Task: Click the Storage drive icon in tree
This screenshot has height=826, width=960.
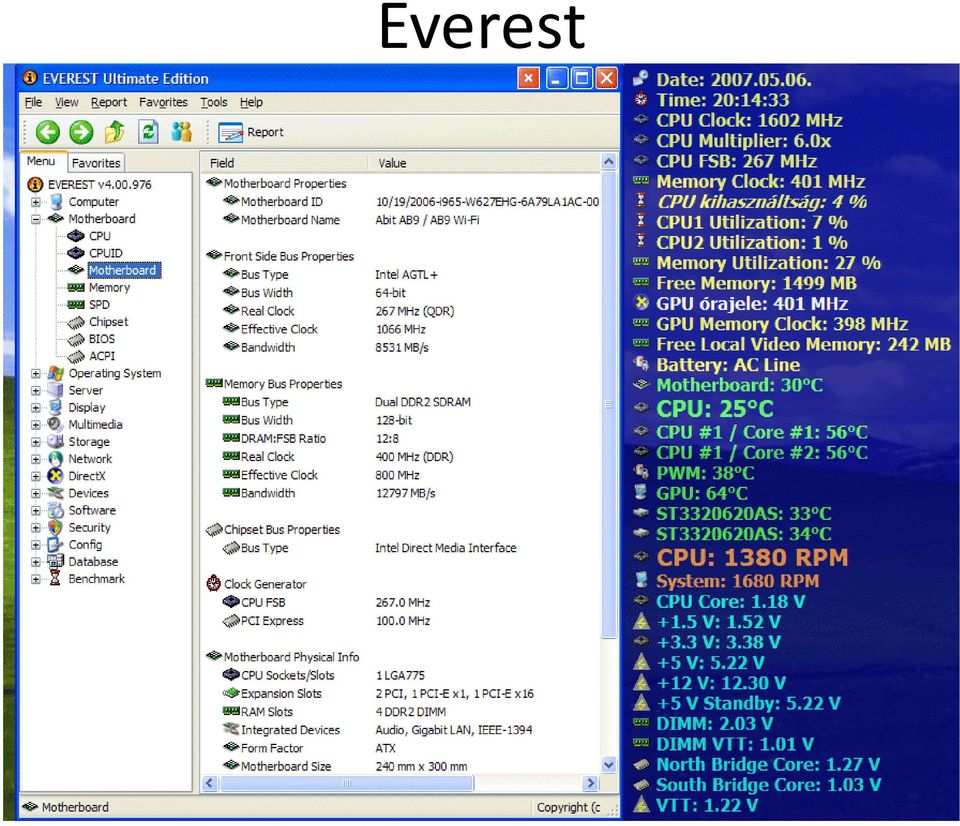Action: 56,441
